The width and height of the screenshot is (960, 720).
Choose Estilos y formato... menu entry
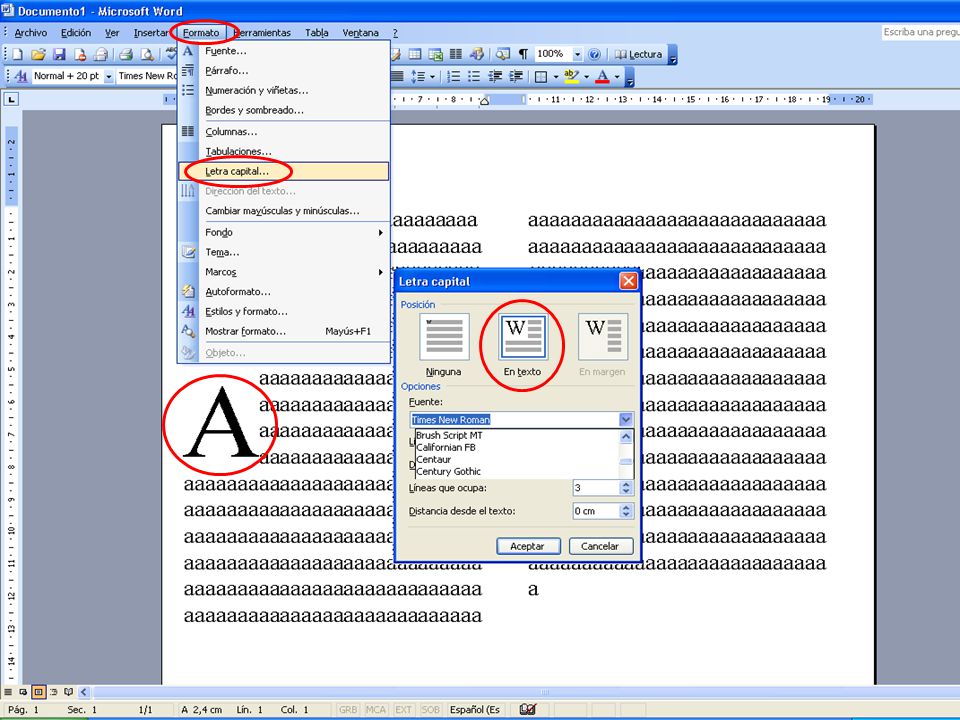pyautogui.click(x=284, y=312)
